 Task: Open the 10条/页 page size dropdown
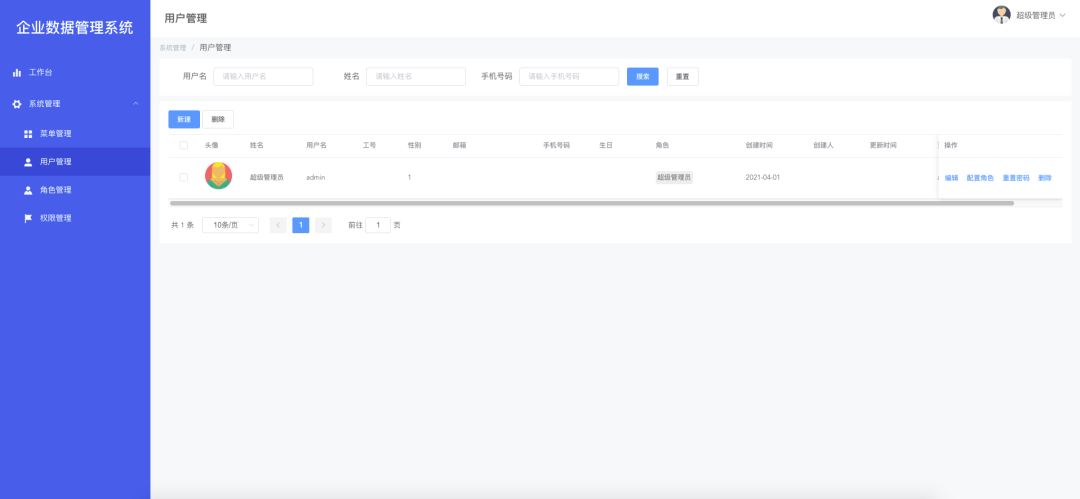(x=230, y=225)
